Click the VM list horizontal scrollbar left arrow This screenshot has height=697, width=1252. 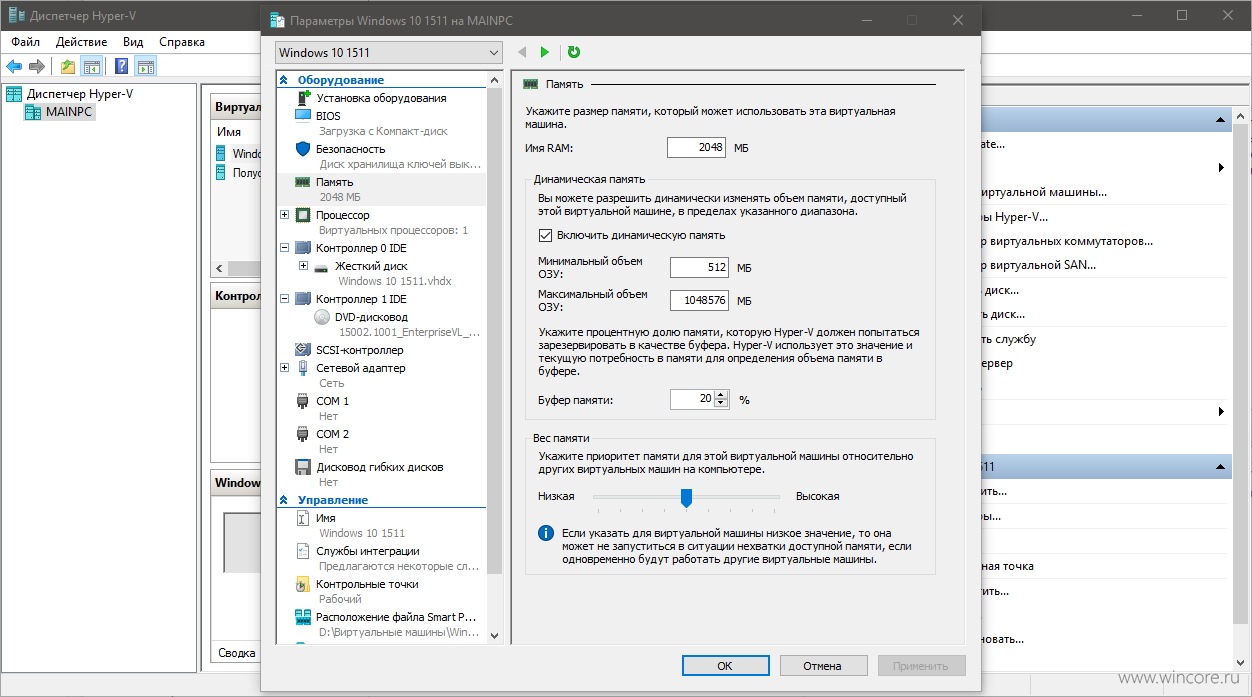(221, 269)
